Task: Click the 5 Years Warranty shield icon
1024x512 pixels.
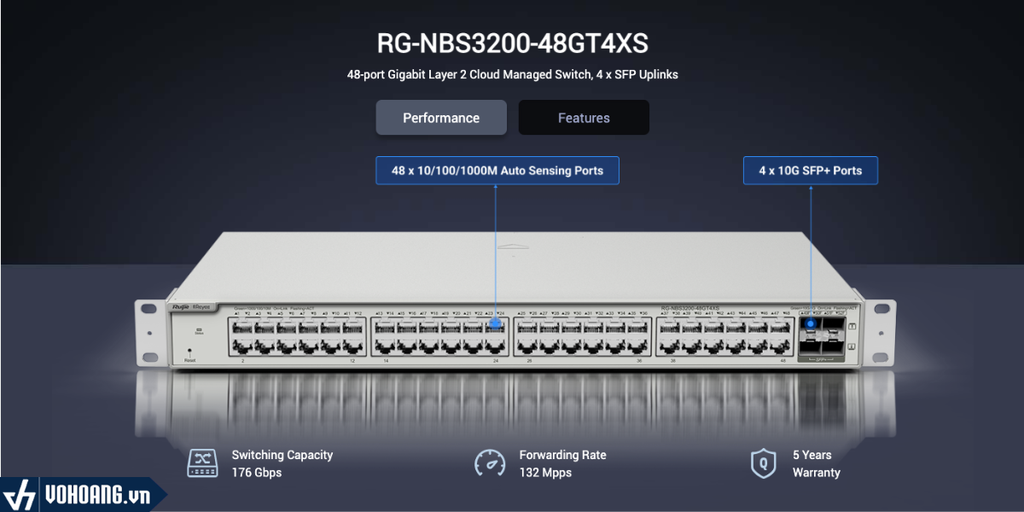Action: (763, 463)
